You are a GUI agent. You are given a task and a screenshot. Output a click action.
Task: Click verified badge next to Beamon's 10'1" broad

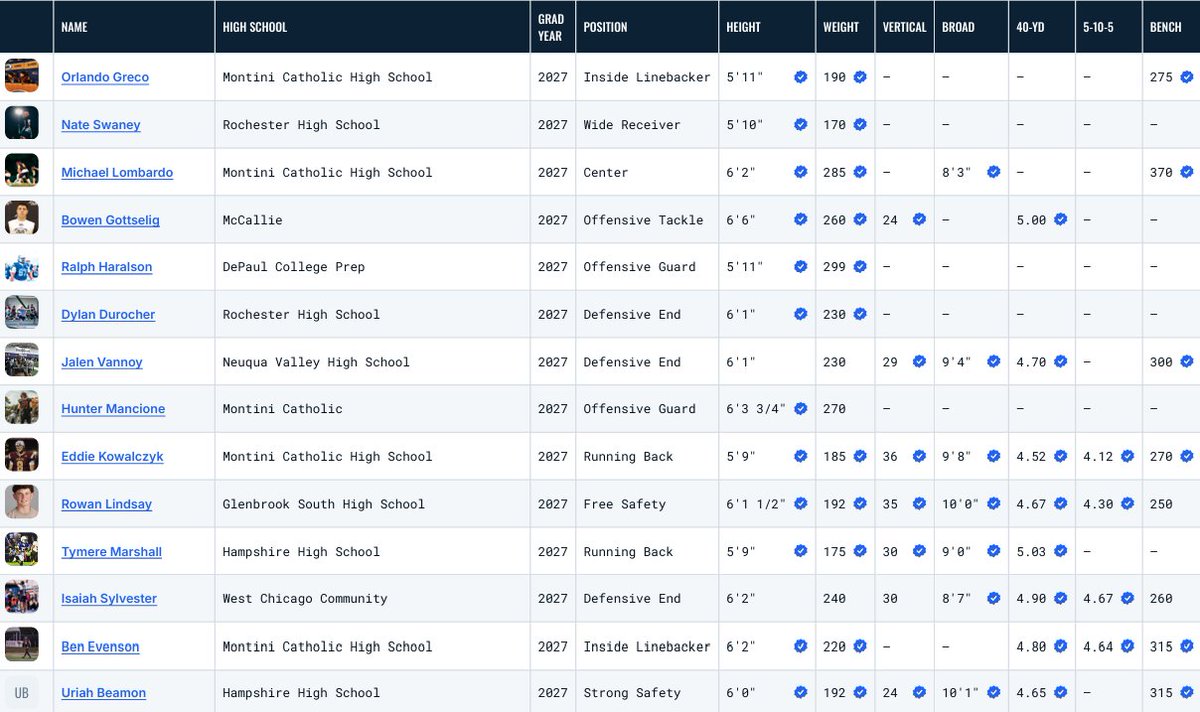994,693
